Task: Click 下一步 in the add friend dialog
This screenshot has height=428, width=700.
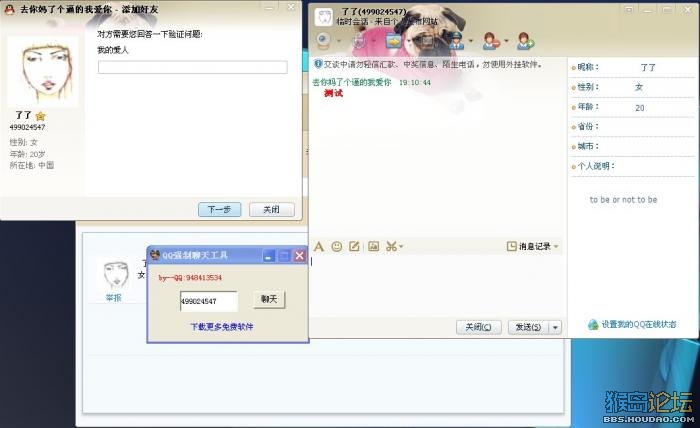Action: pos(219,209)
